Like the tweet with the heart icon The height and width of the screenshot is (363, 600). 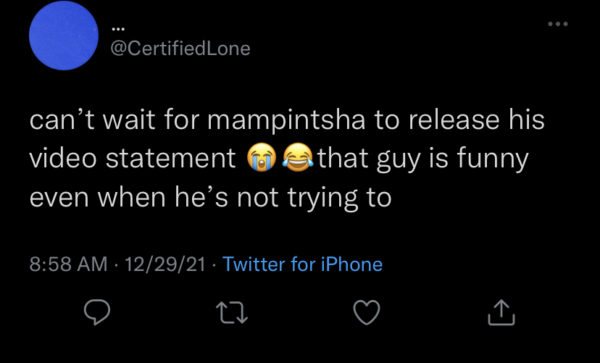point(367,312)
